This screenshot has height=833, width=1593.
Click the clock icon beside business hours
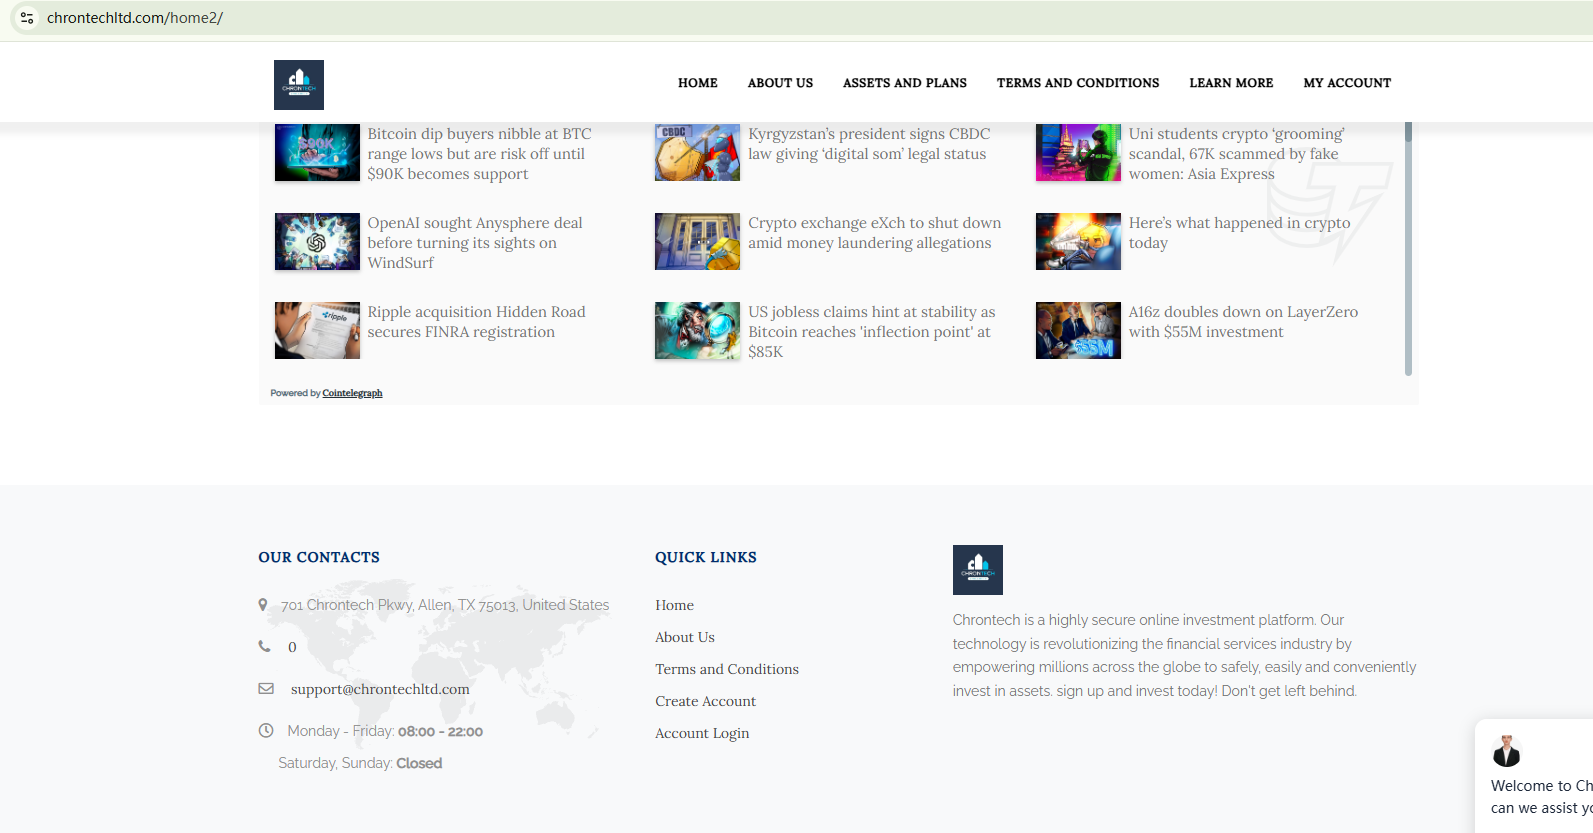point(266,731)
